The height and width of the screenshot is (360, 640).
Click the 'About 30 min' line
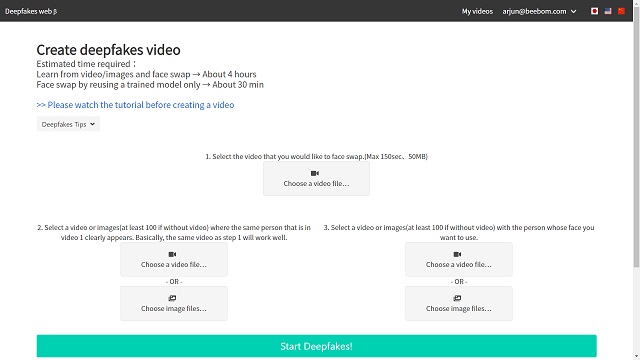(x=150, y=85)
